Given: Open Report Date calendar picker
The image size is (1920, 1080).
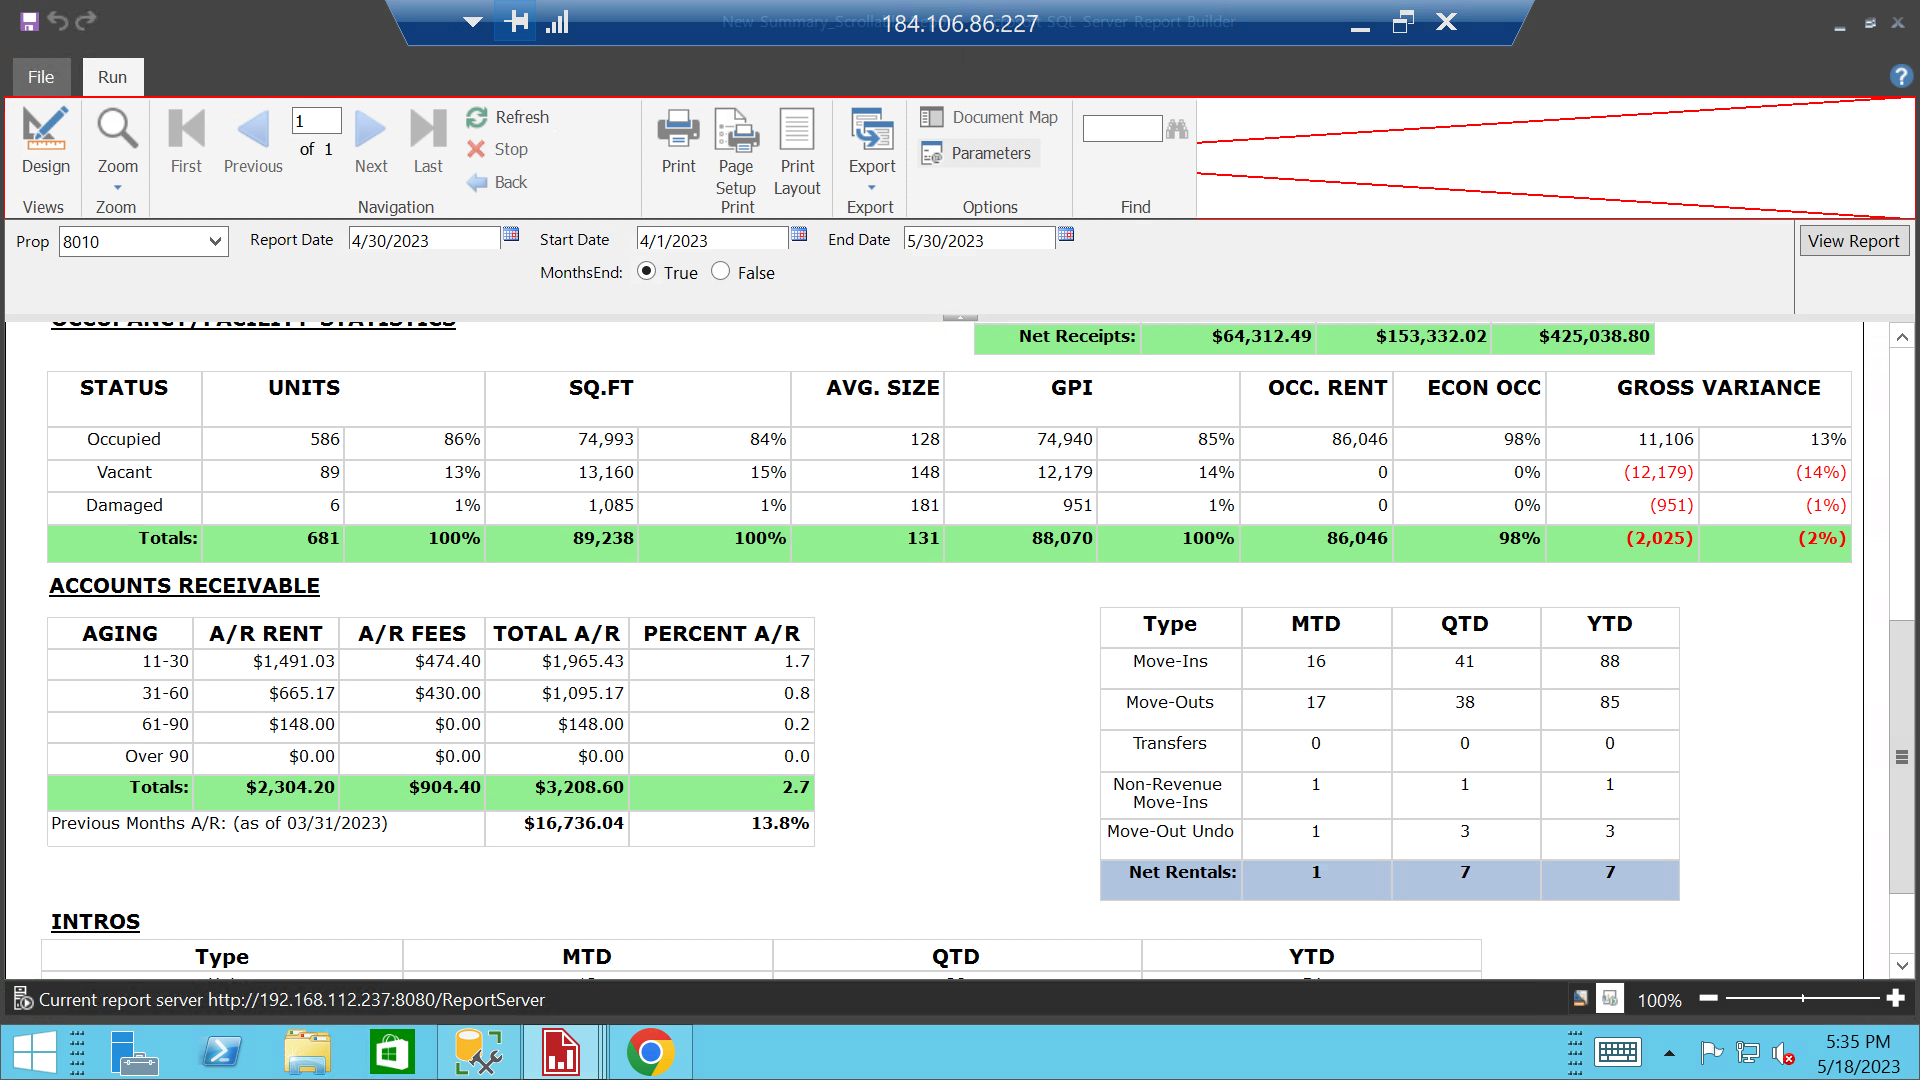Looking at the screenshot, I should point(511,235).
